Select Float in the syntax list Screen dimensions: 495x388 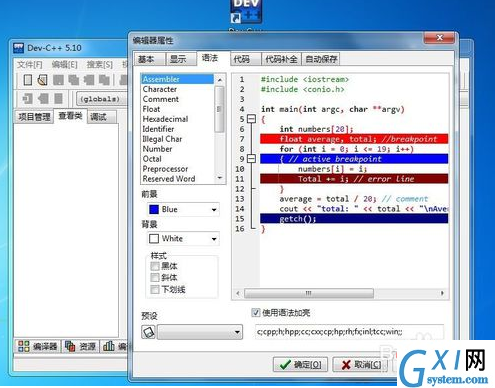177,109
